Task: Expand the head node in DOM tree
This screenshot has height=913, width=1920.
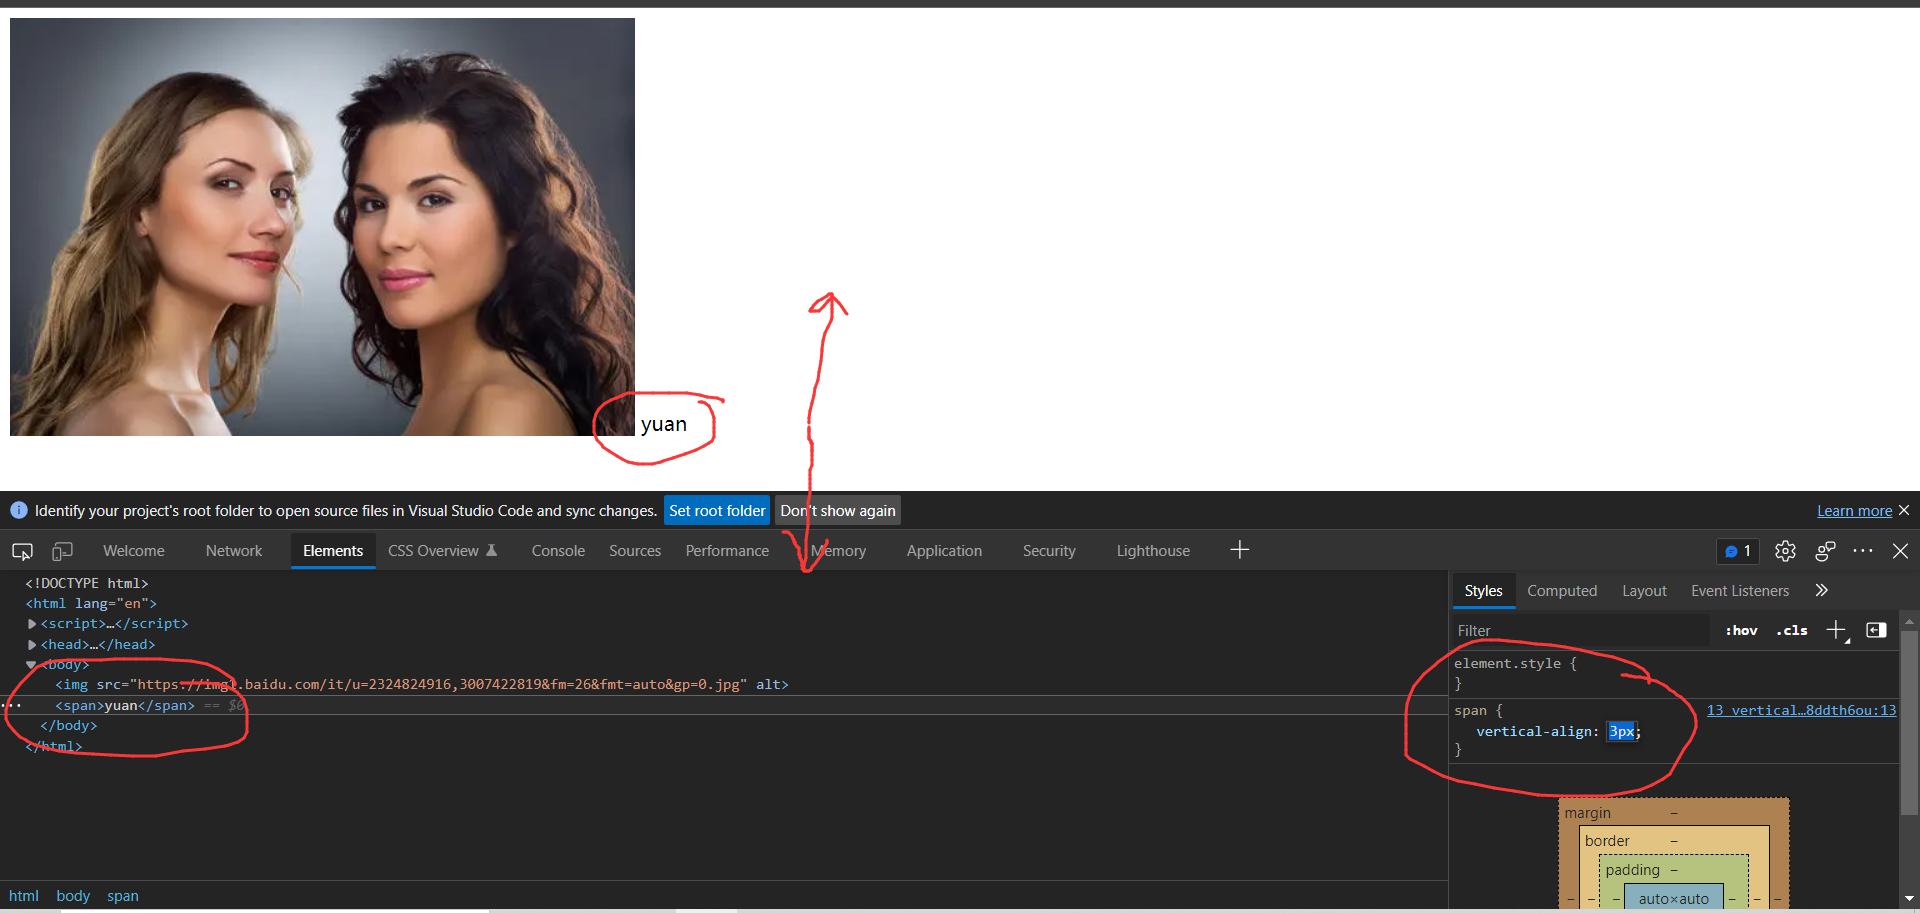Action: [32, 645]
